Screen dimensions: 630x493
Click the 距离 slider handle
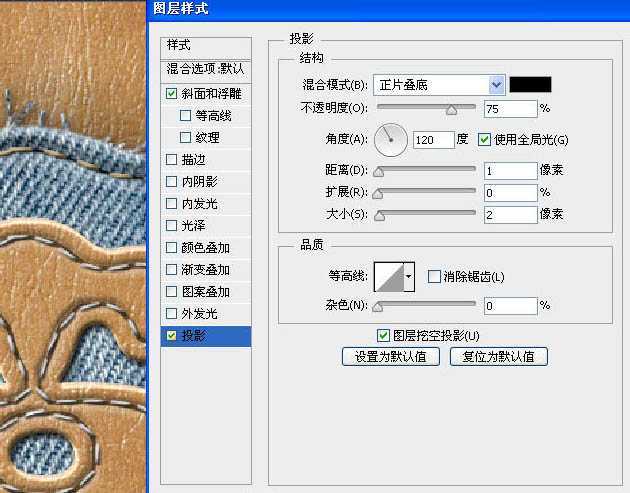[x=378, y=172]
